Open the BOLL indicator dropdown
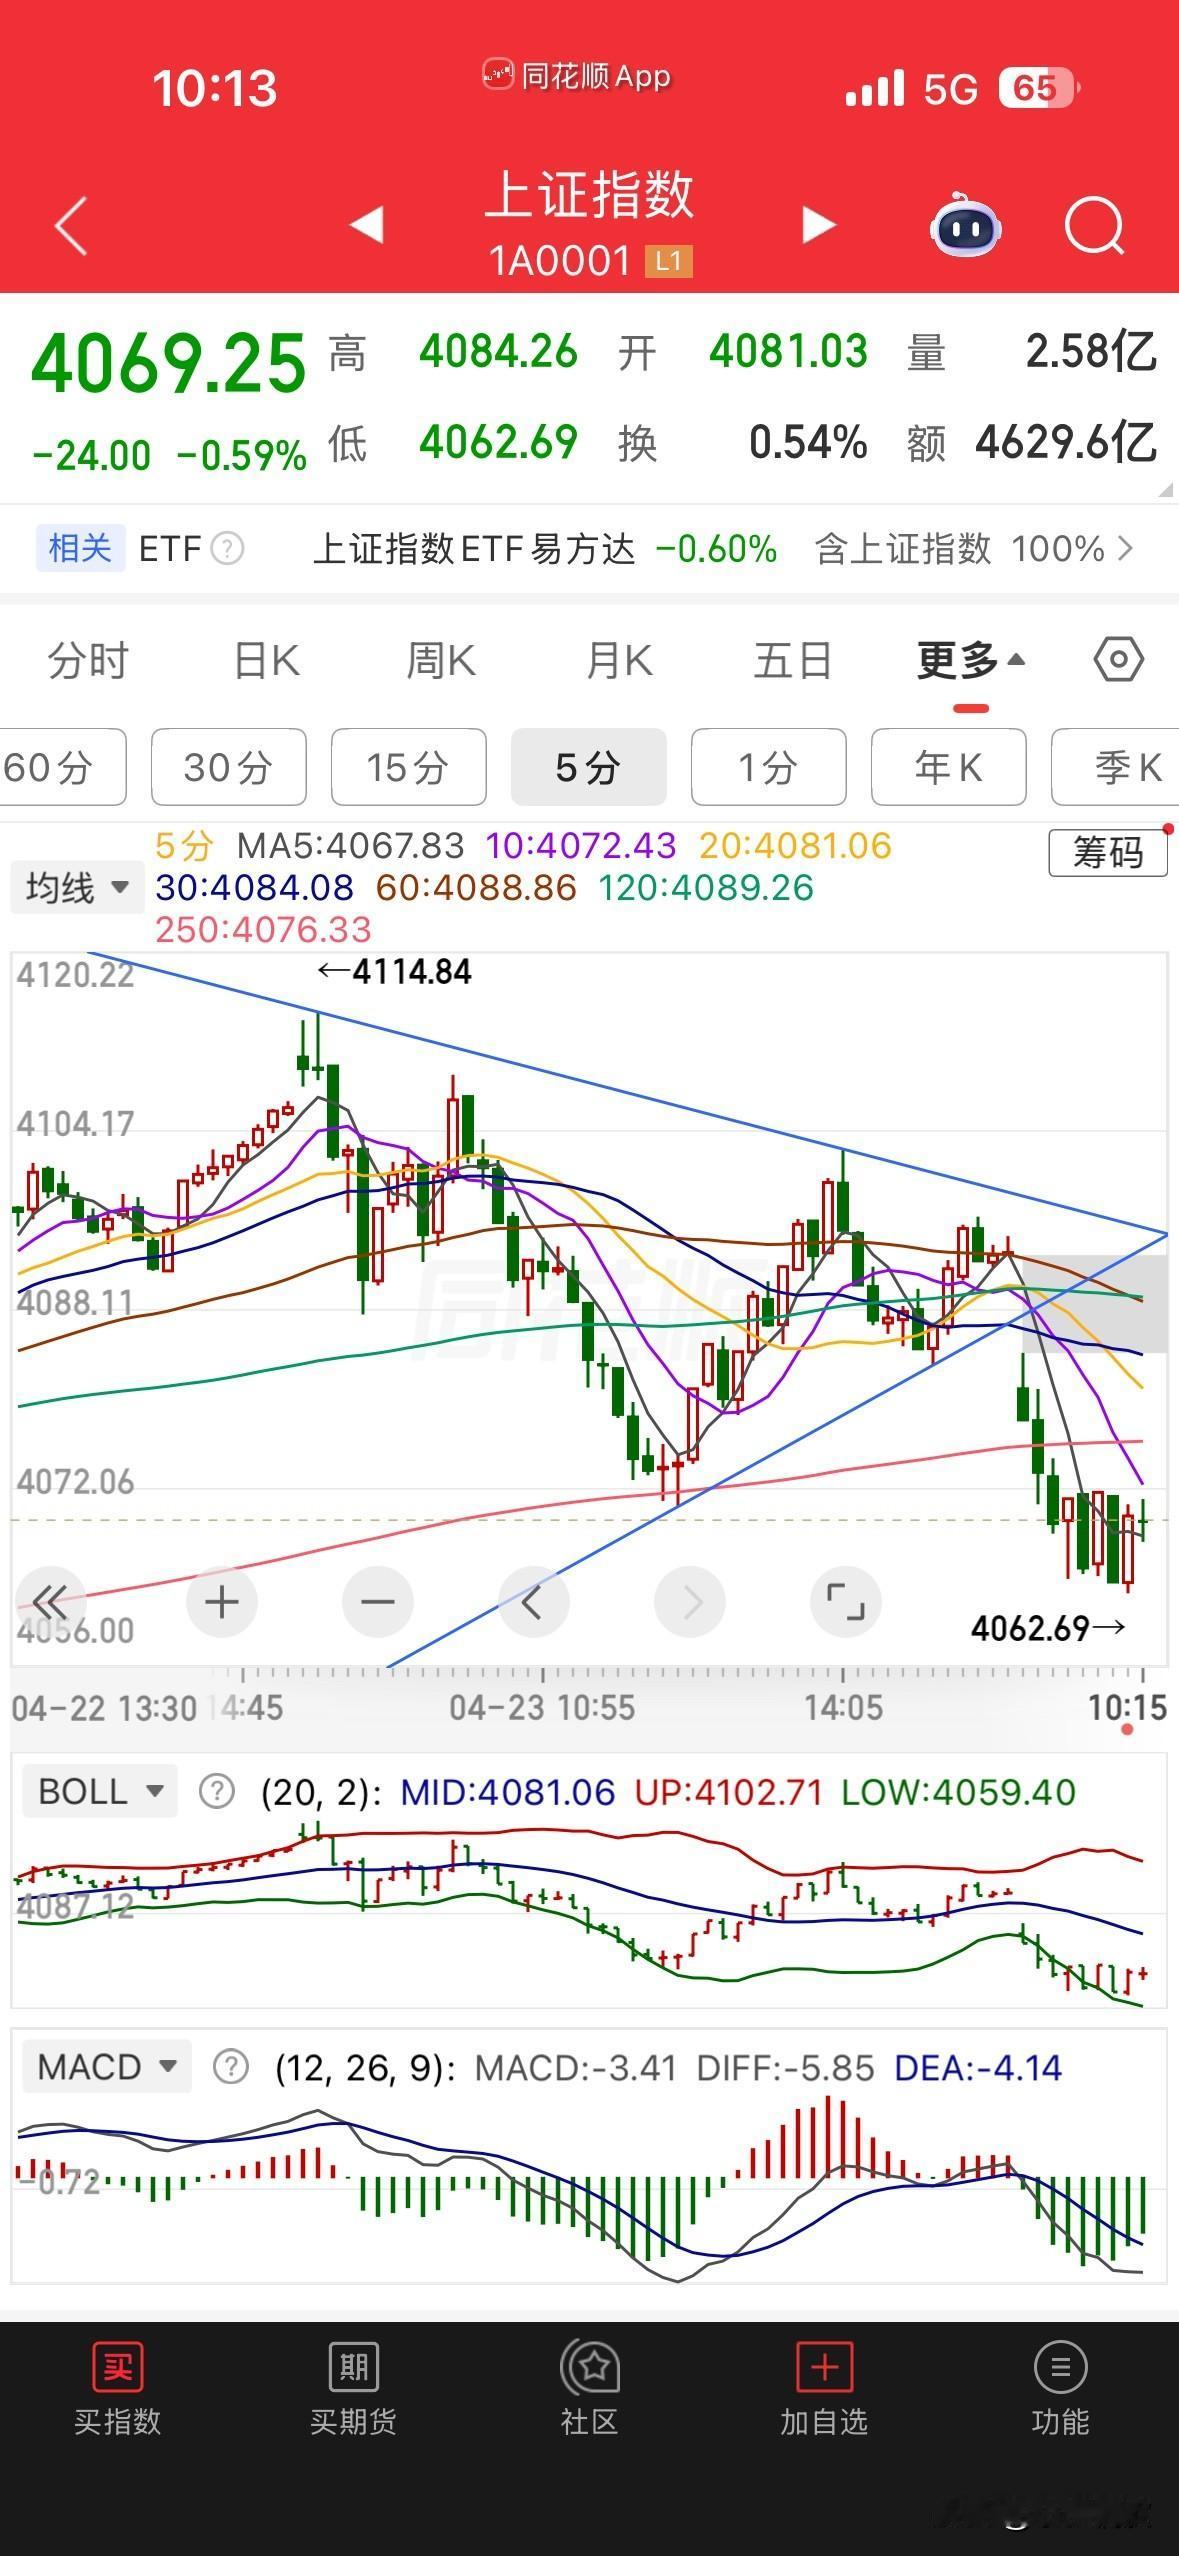This screenshot has height=2556, width=1179. 99,1791
